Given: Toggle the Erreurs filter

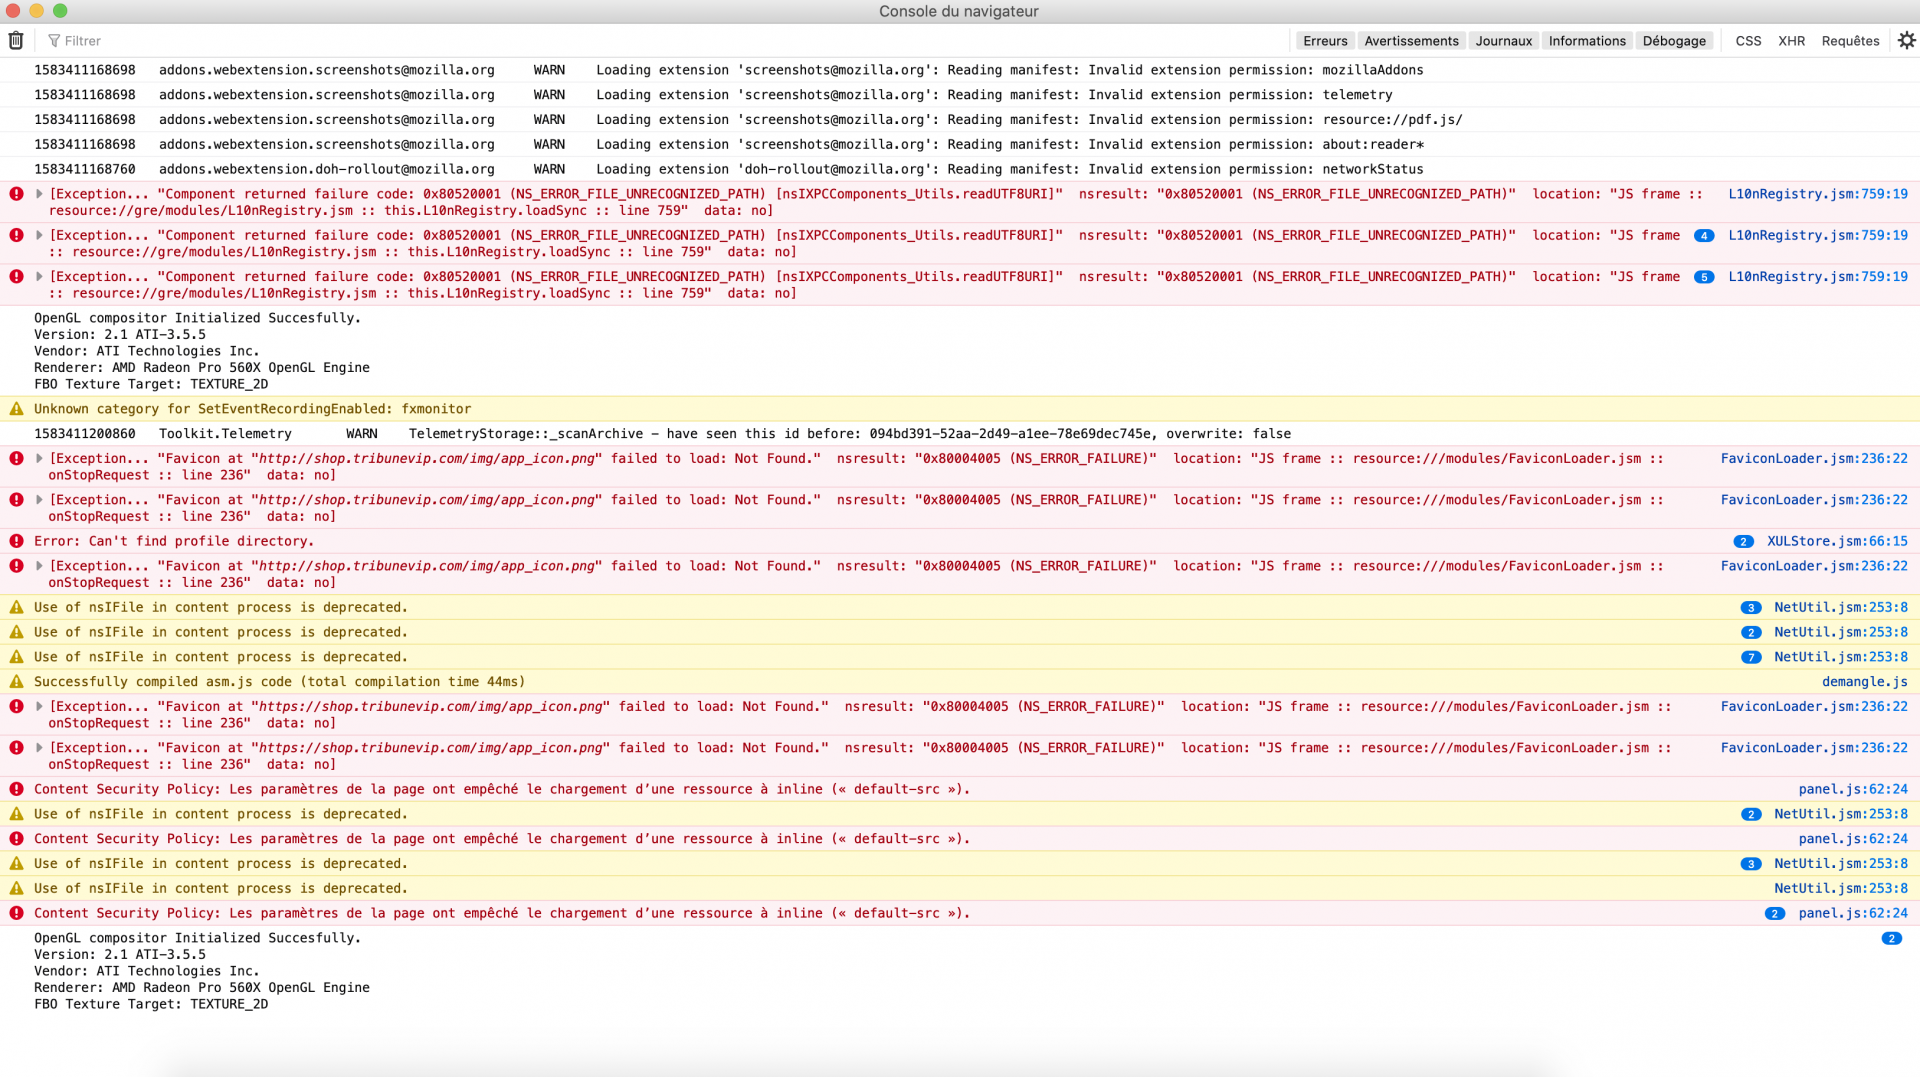Looking at the screenshot, I should coord(1325,41).
